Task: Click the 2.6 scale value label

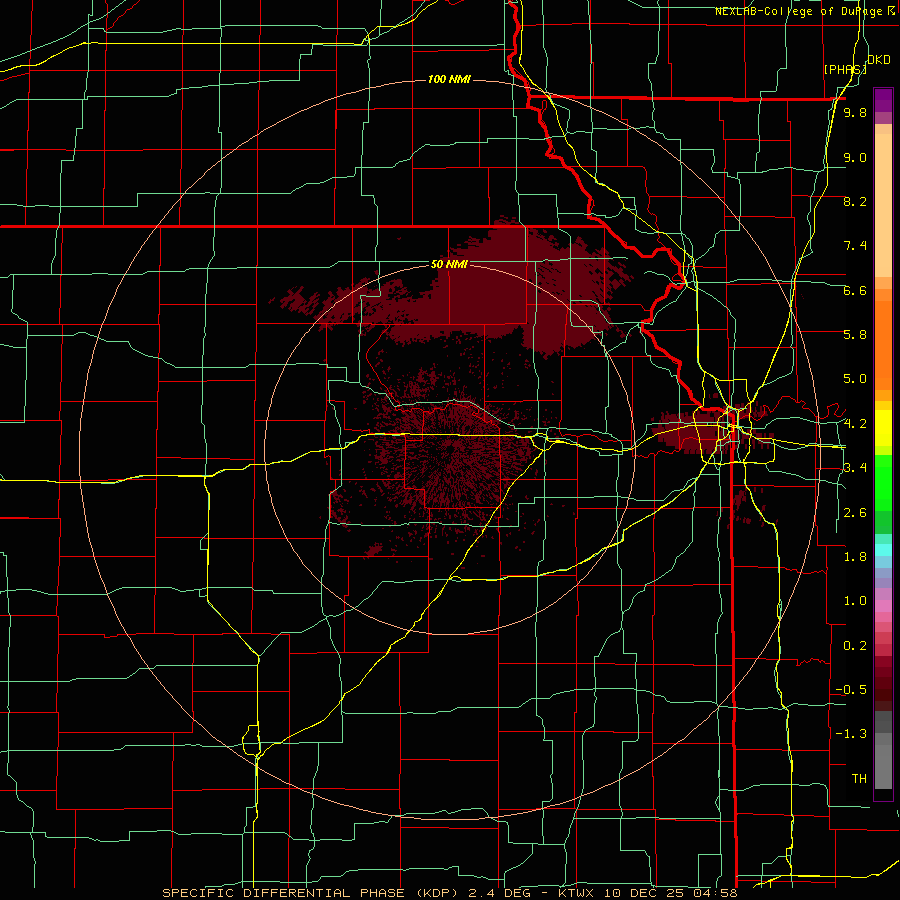Action: (855, 513)
